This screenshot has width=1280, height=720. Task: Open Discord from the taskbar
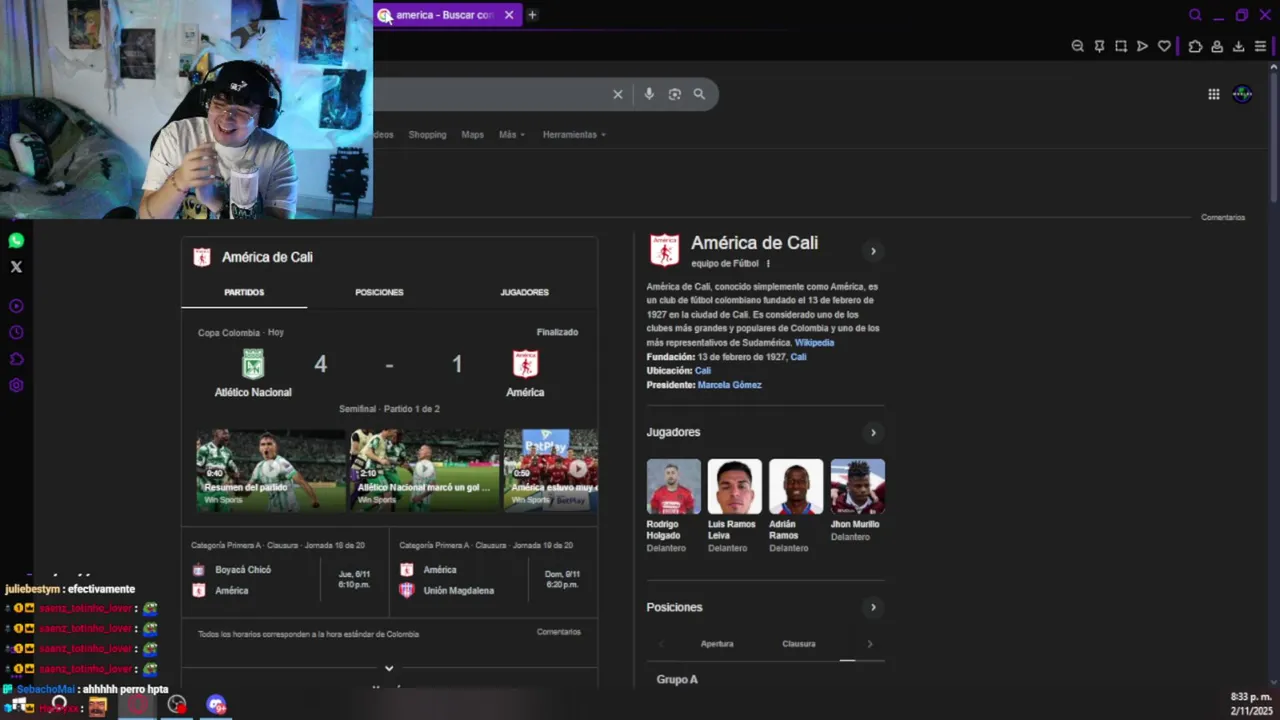pos(216,706)
